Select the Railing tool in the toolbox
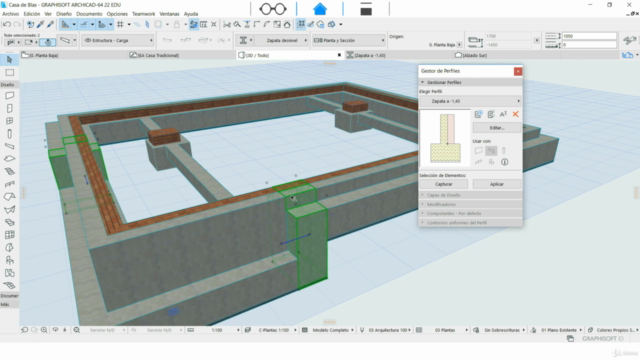Viewport: 640px width, 360px height. pos(9,184)
